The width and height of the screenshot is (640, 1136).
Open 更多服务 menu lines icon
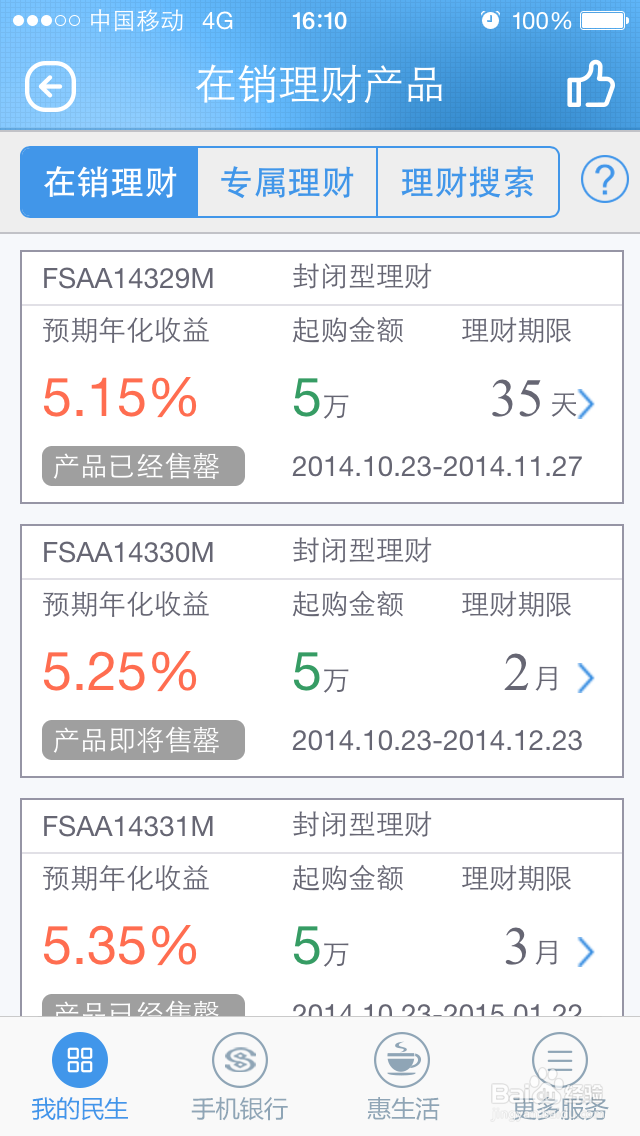tap(560, 1061)
